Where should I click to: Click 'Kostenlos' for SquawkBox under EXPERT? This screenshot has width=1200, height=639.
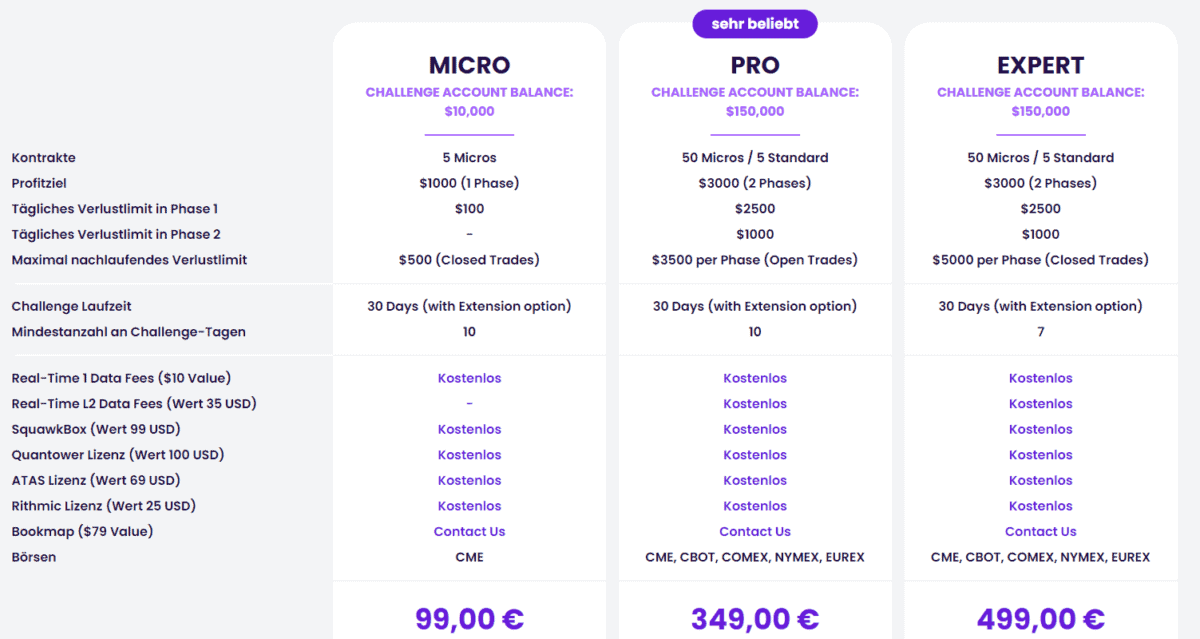pos(1040,429)
